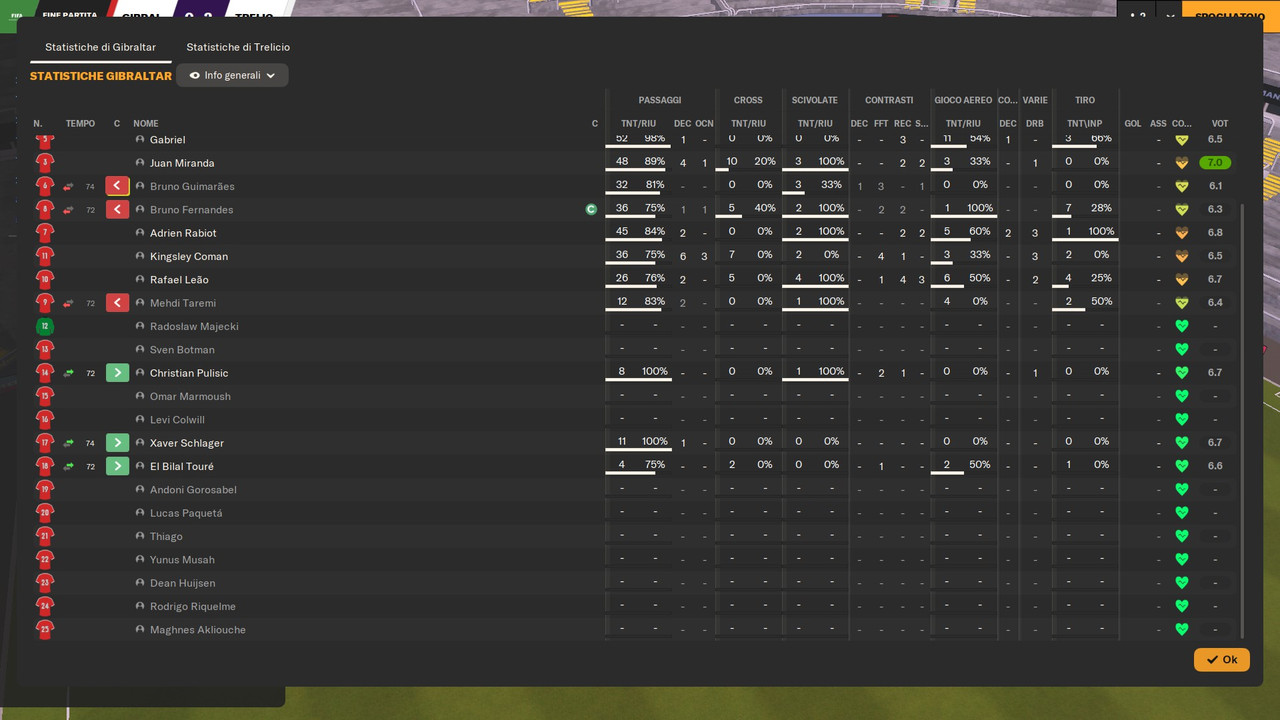Click condition heart icon for Rafael Leão
The height and width of the screenshot is (720, 1280).
[x=1181, y=279]
